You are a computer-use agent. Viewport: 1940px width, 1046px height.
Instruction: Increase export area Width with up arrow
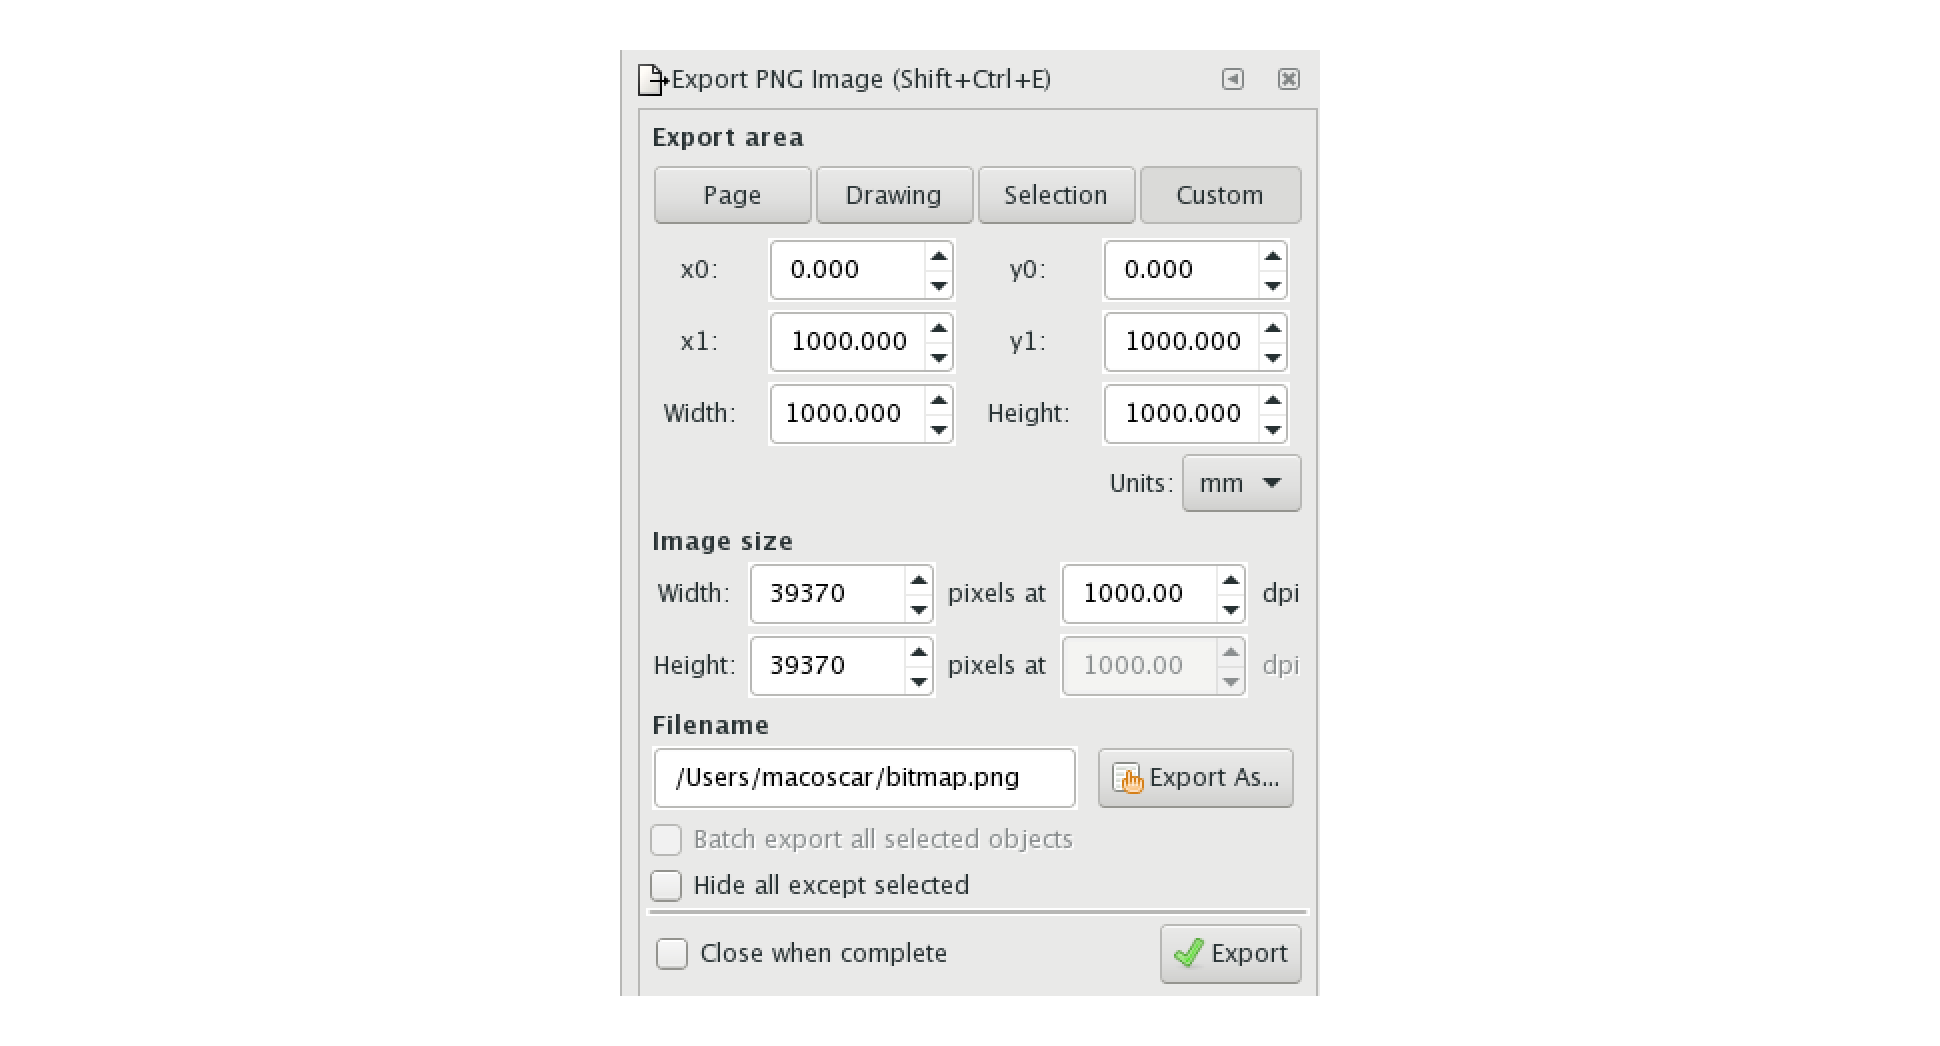938,401
